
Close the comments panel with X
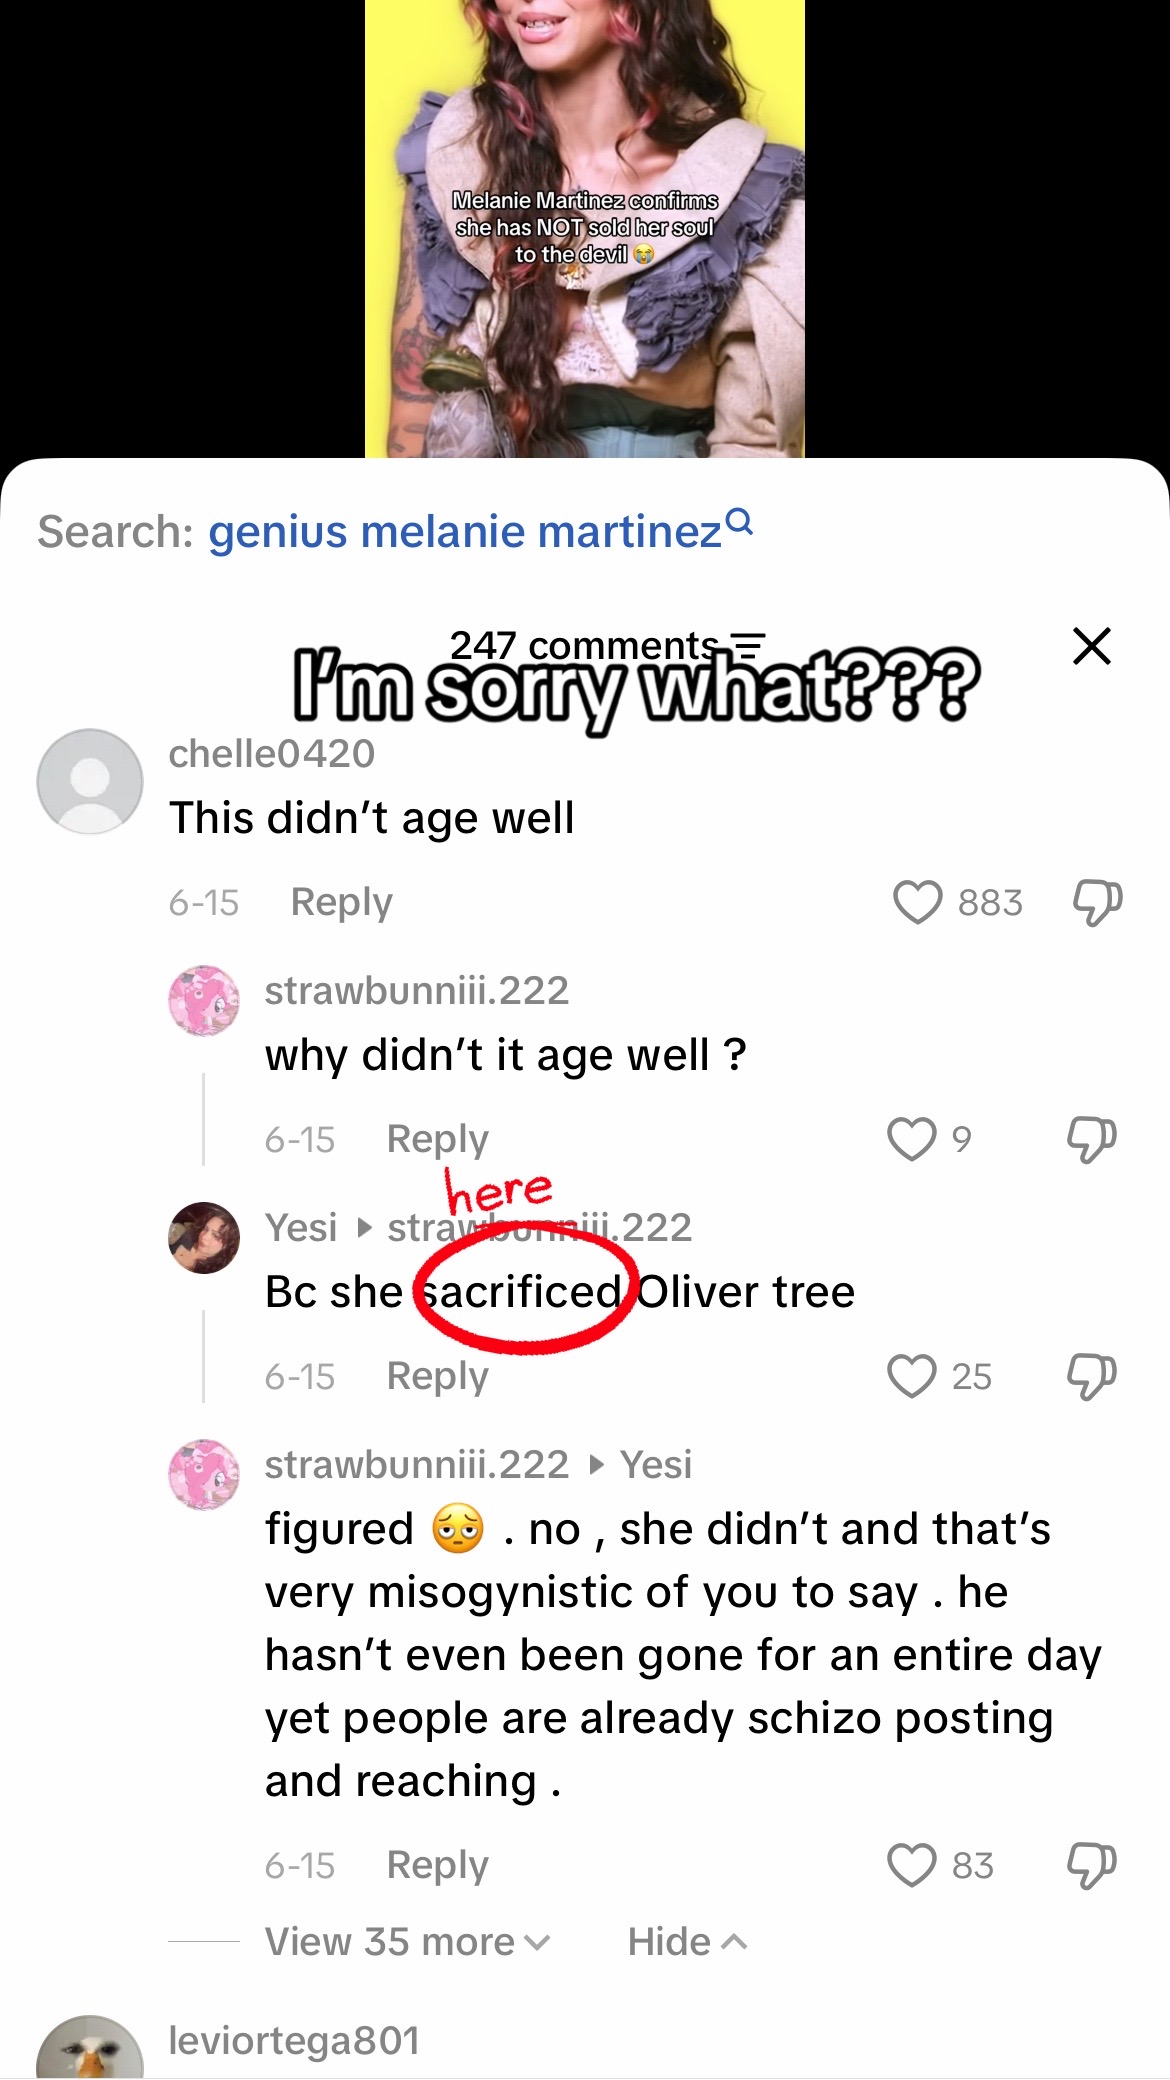1091,645
